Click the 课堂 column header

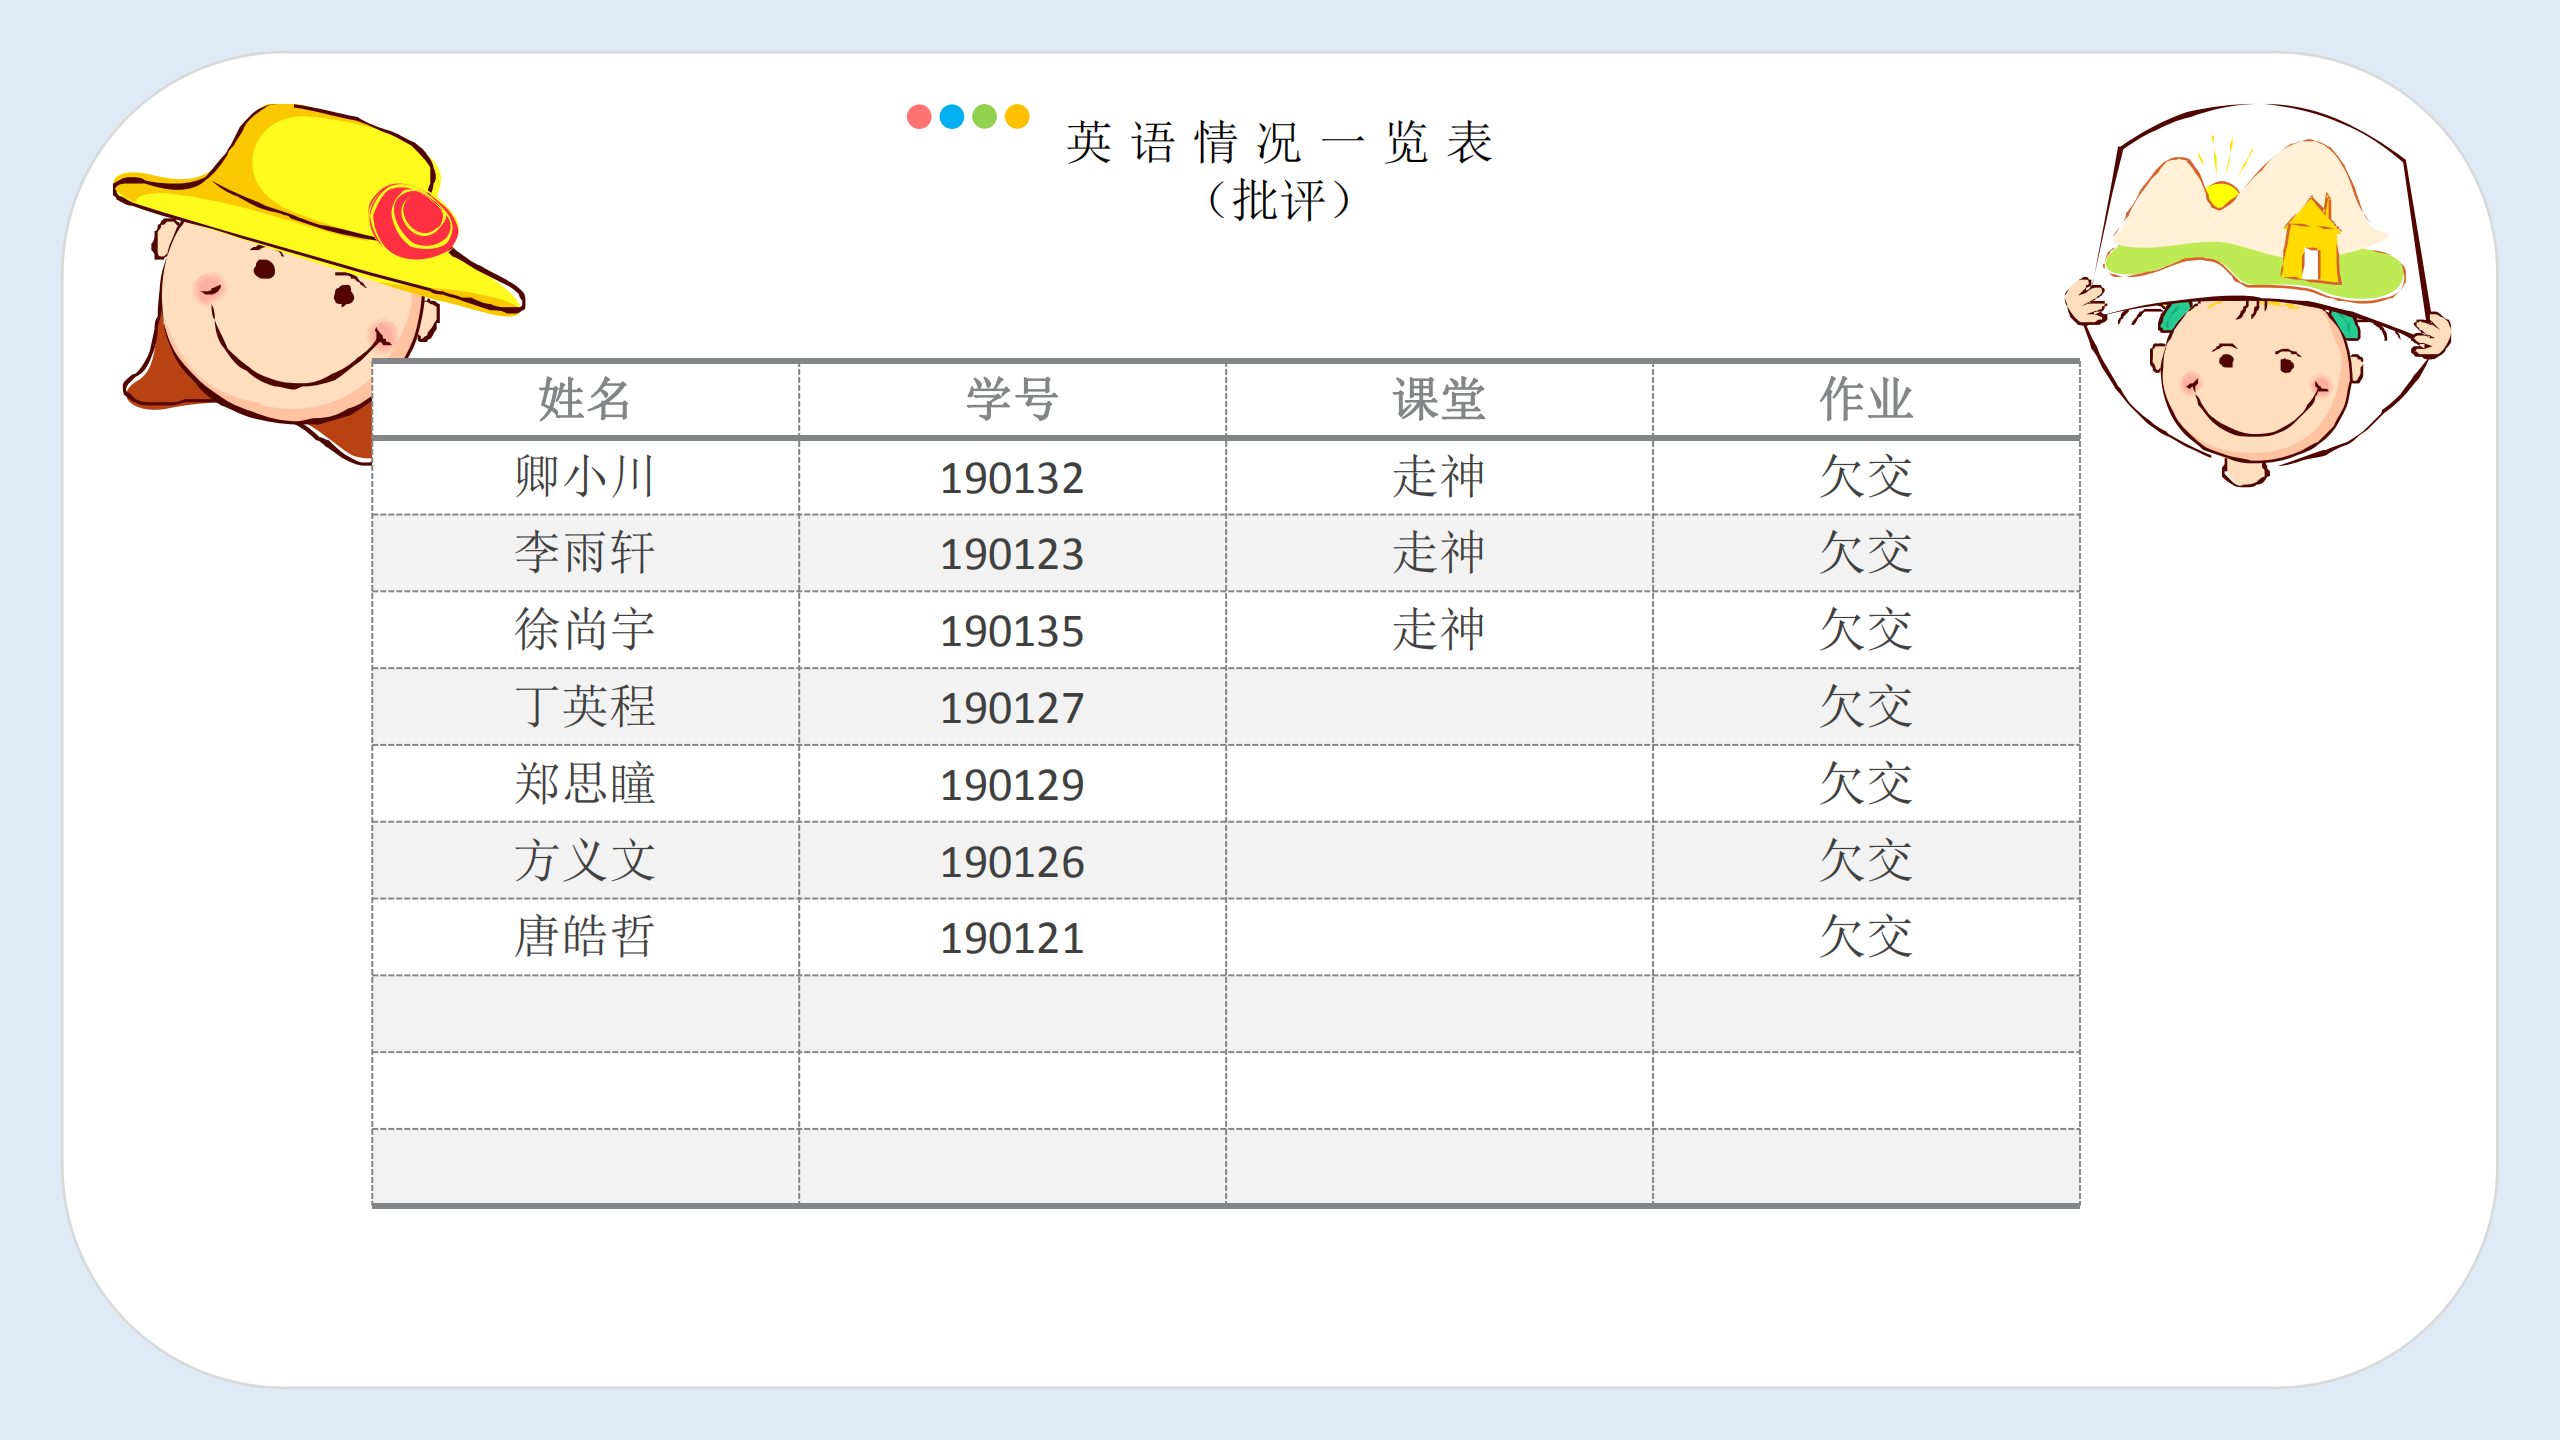coord(1439,399)
